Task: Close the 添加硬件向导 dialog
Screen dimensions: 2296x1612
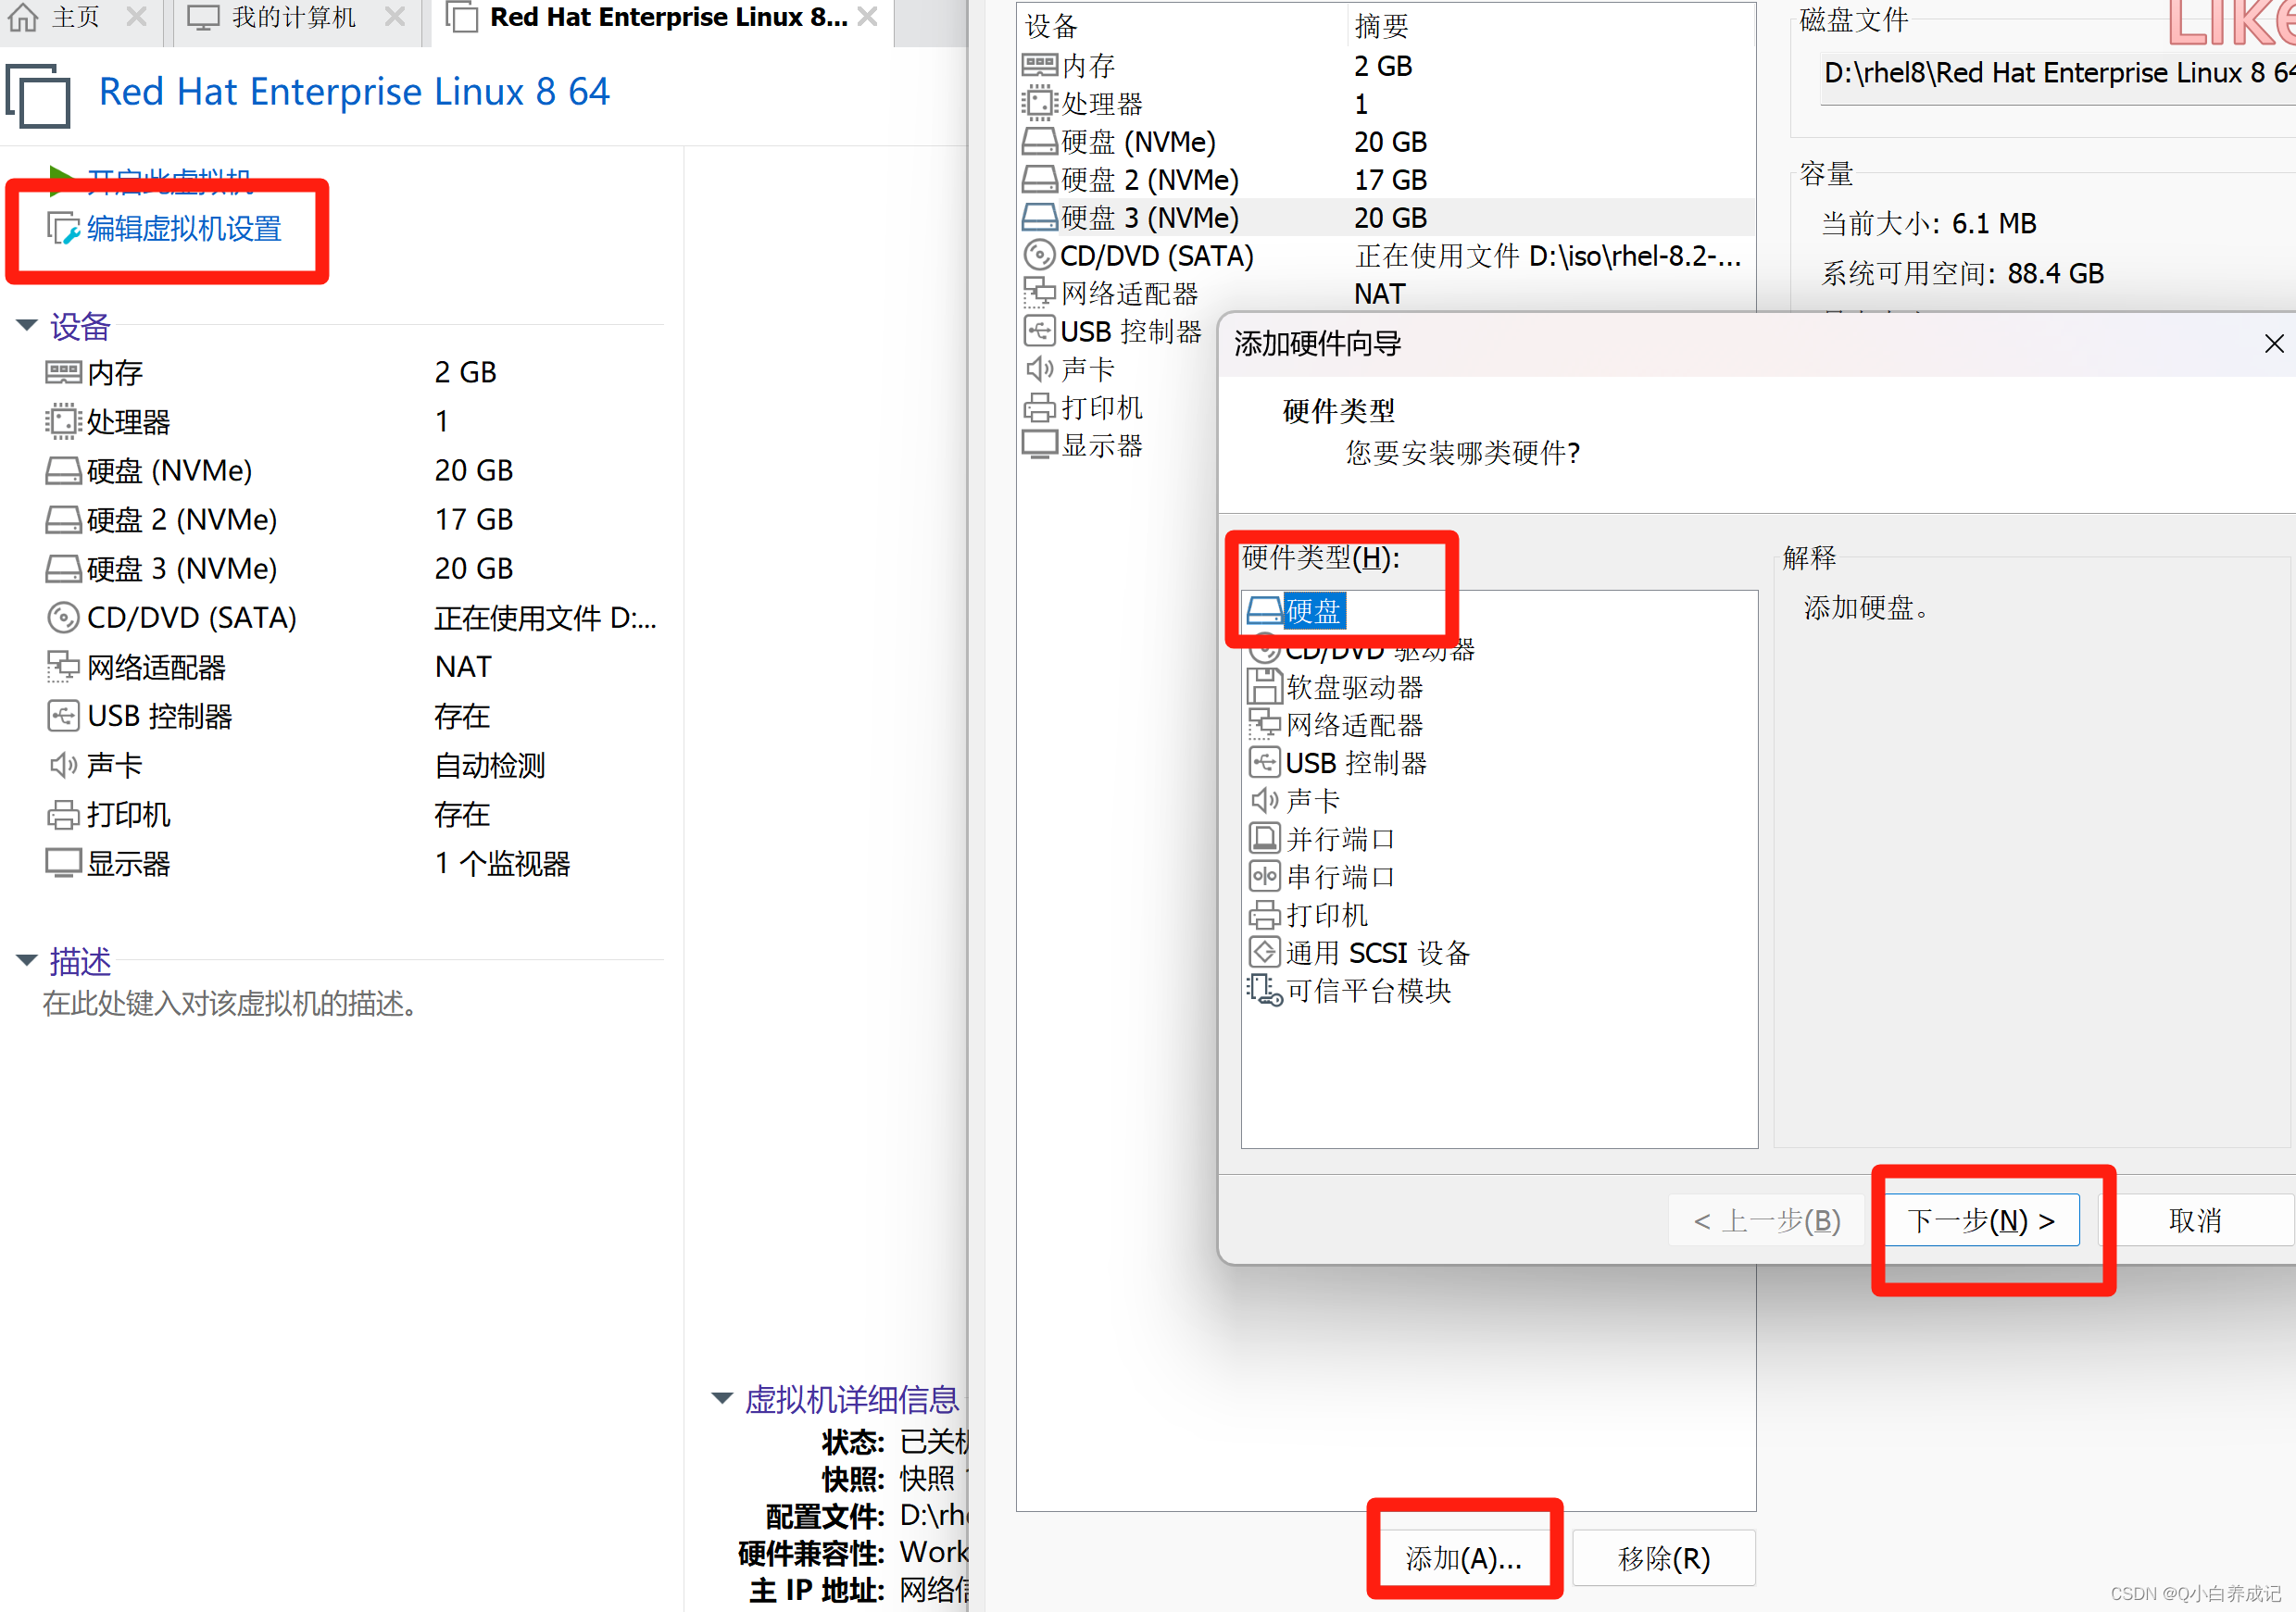Action: 2273,344
